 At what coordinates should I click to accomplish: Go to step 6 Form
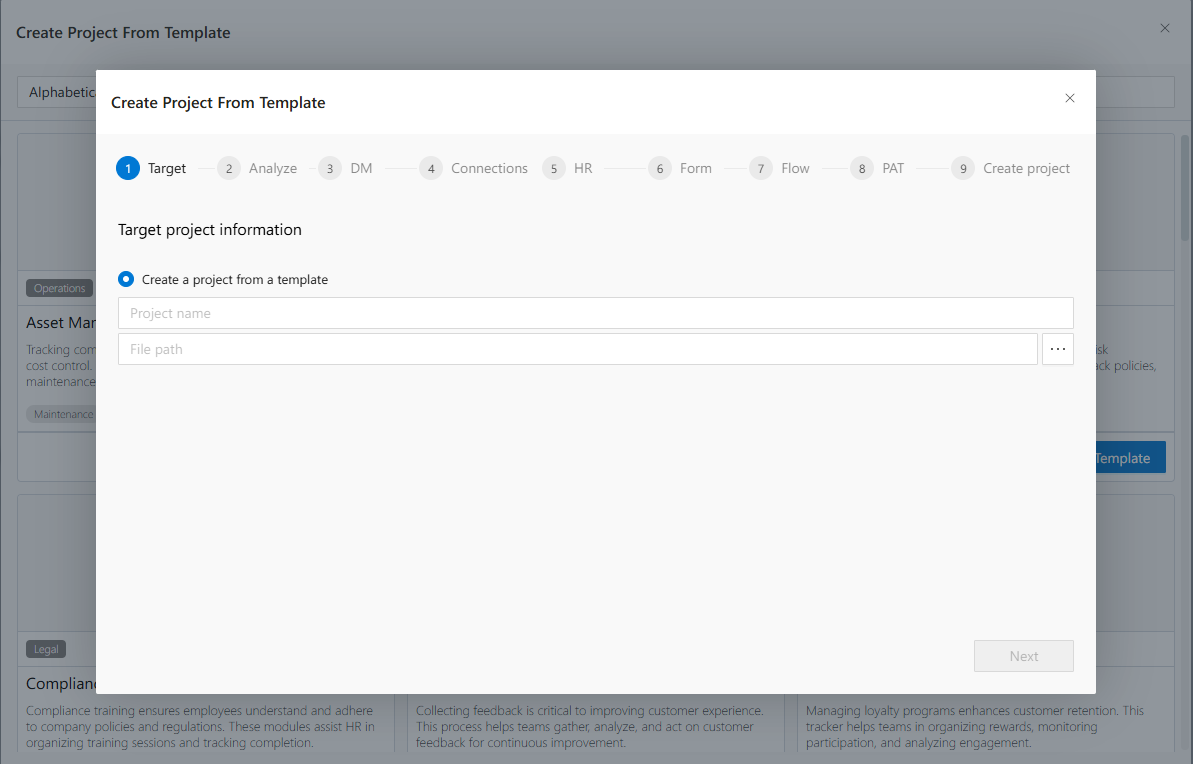coord(680,168)
